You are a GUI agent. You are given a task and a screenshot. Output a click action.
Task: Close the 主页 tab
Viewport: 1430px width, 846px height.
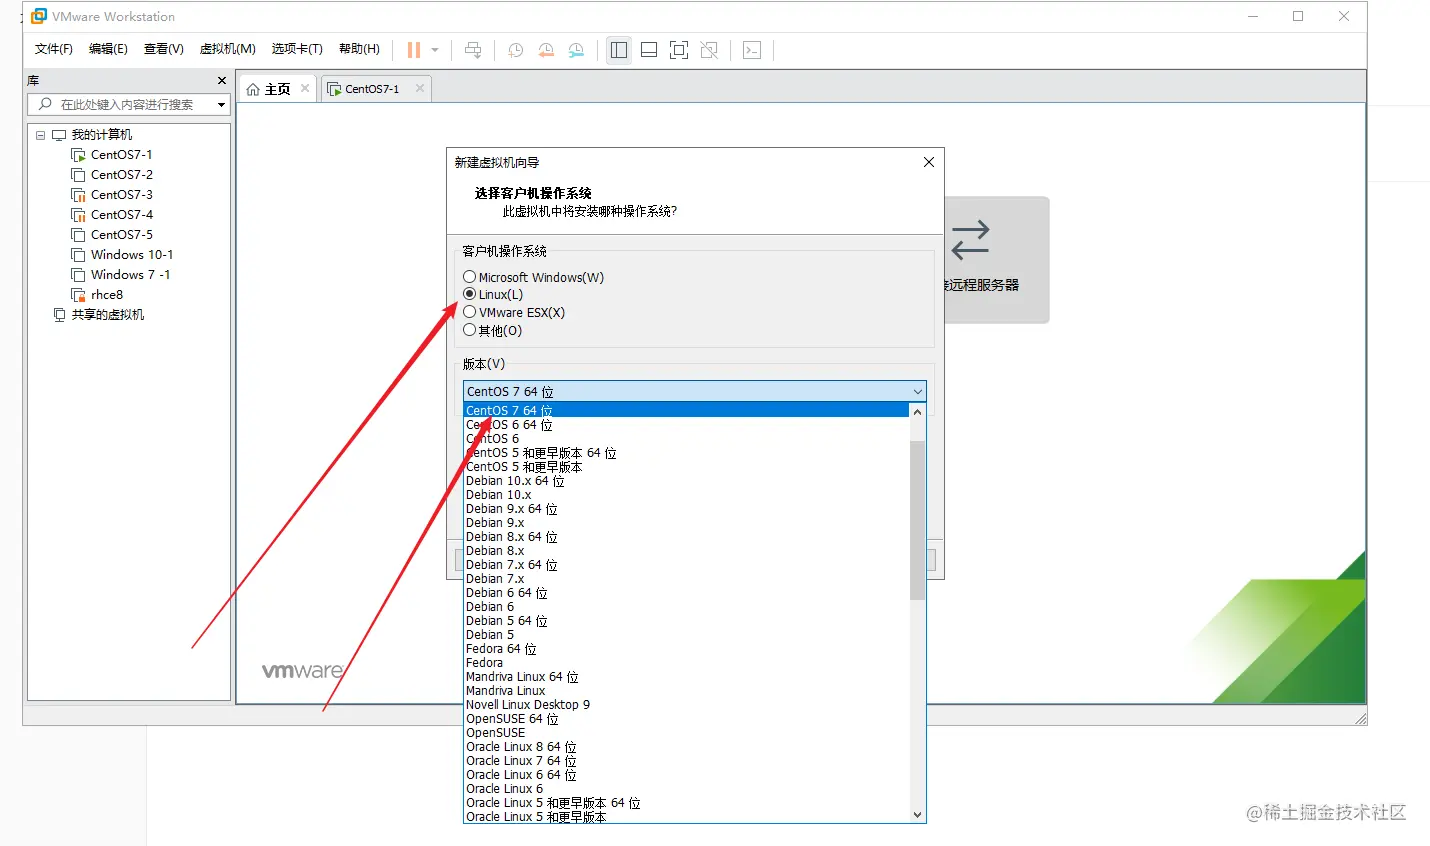coord(305,88)
